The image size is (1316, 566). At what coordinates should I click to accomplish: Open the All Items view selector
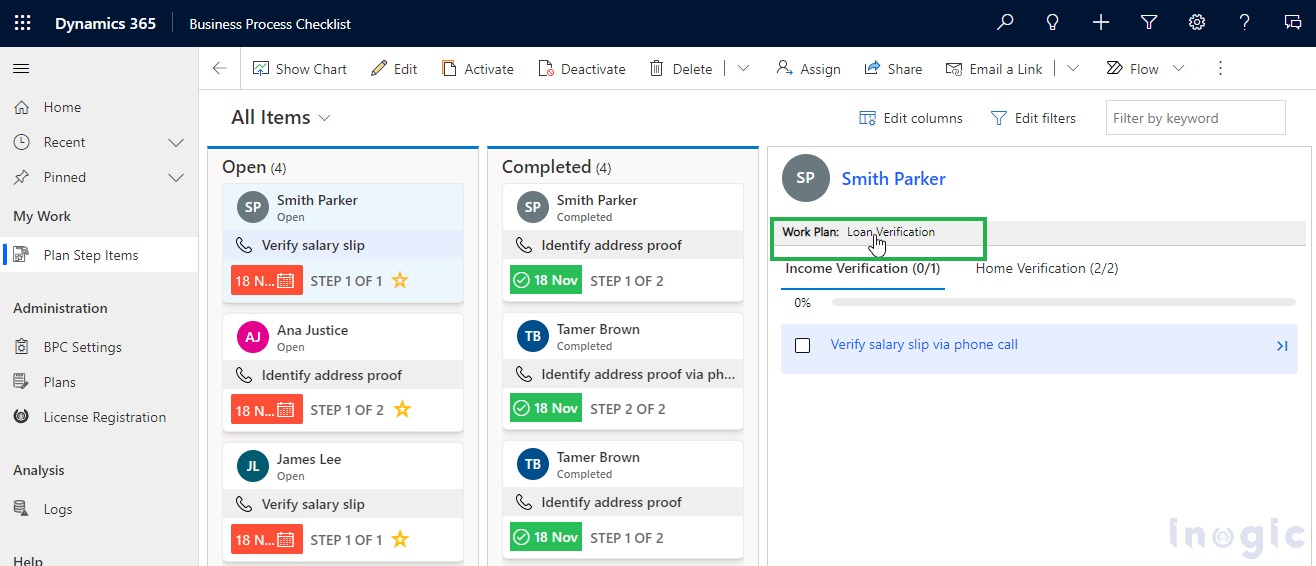pyautogui.click(x=281, y=117)
